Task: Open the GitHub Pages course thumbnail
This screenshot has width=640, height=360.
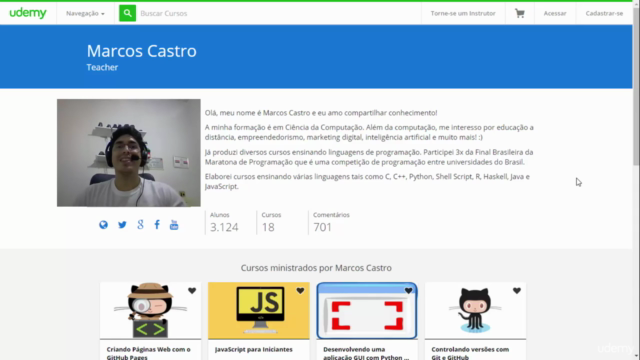Action: (151, 311)
